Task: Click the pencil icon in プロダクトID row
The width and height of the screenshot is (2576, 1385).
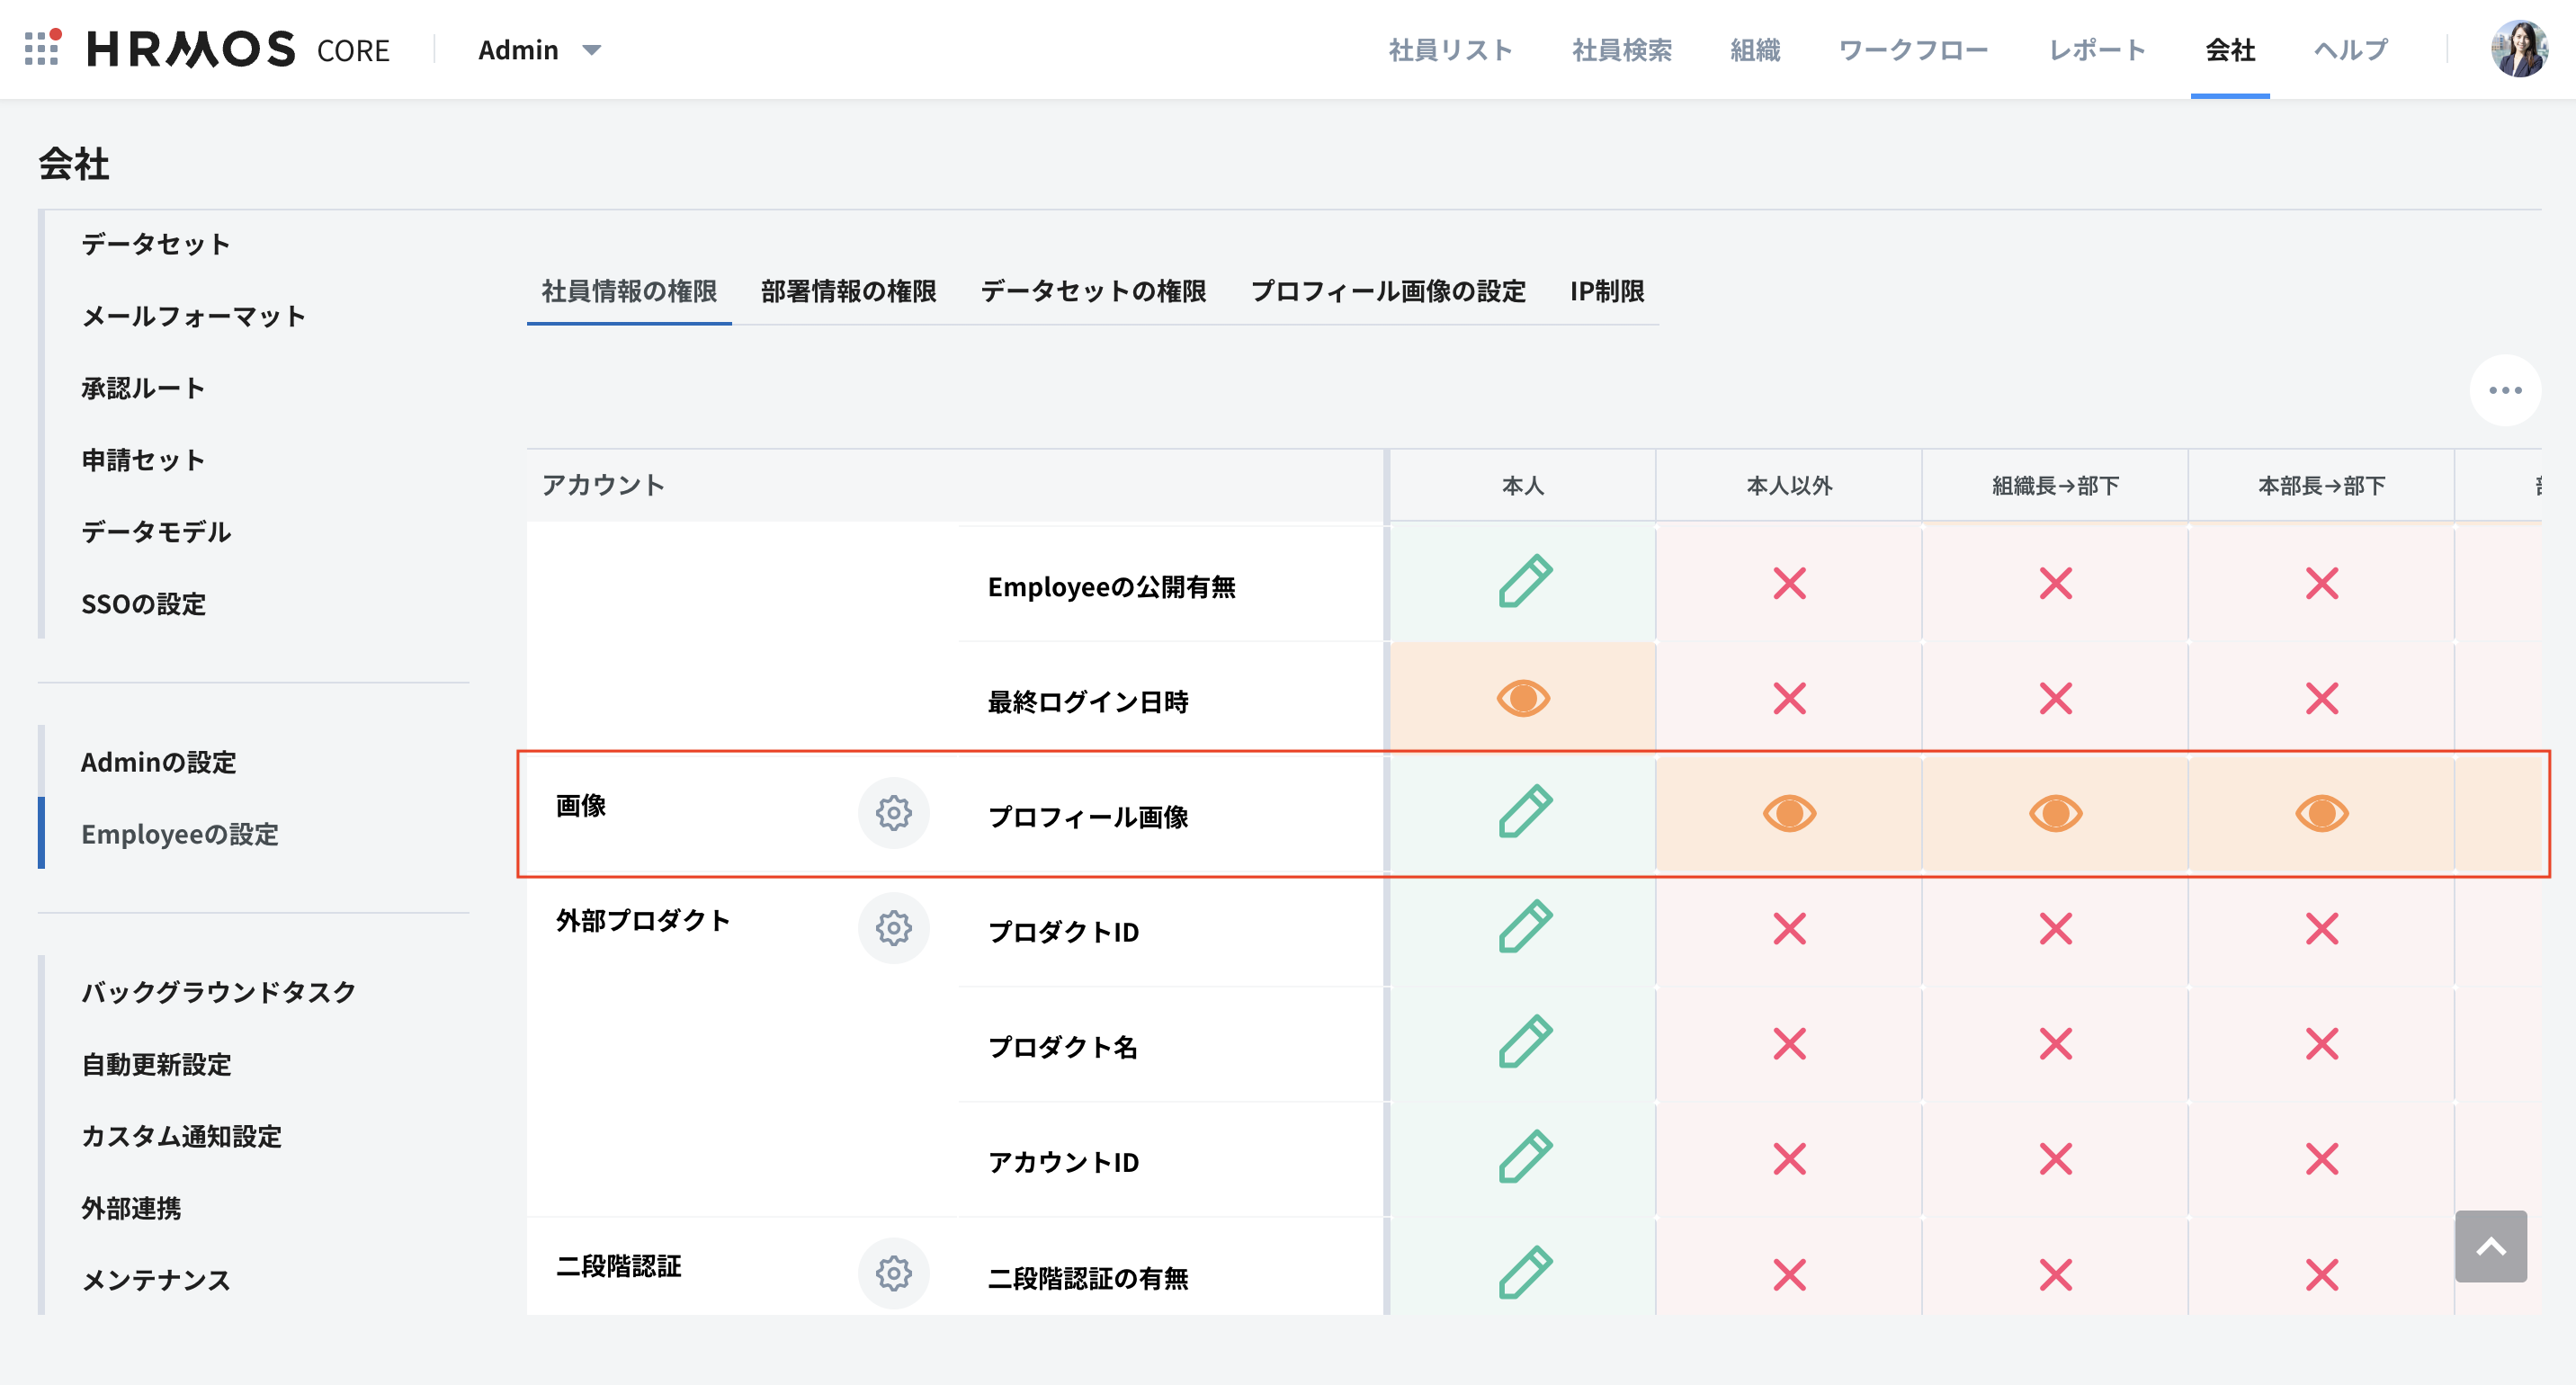Action: [1524, 928]
